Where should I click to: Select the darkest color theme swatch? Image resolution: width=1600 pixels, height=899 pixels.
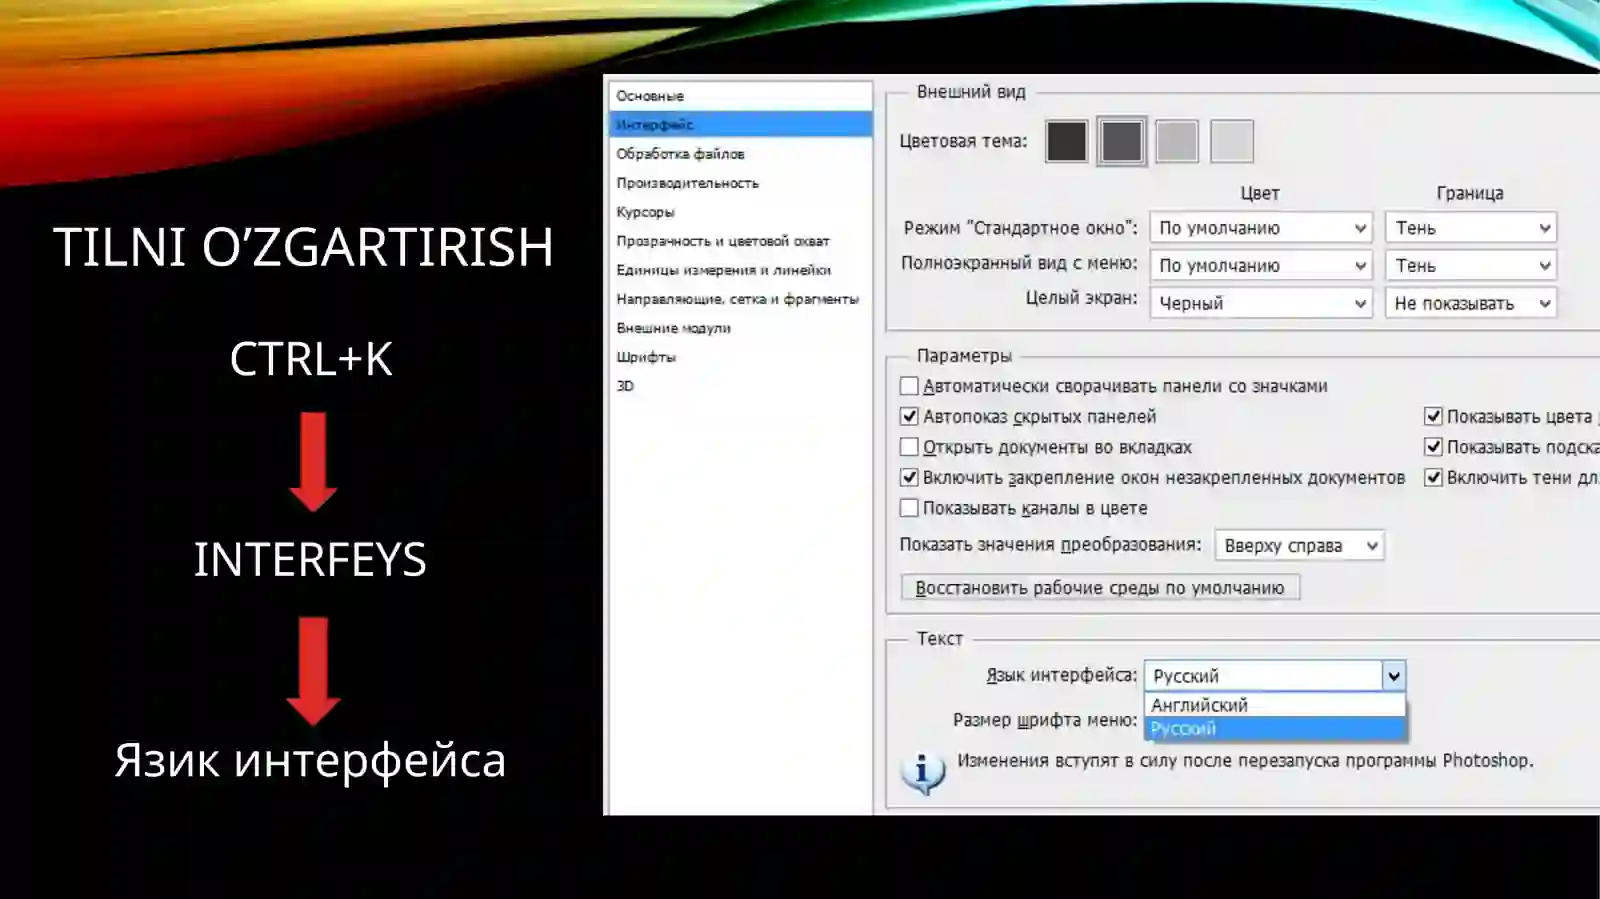coord(1066,141)
